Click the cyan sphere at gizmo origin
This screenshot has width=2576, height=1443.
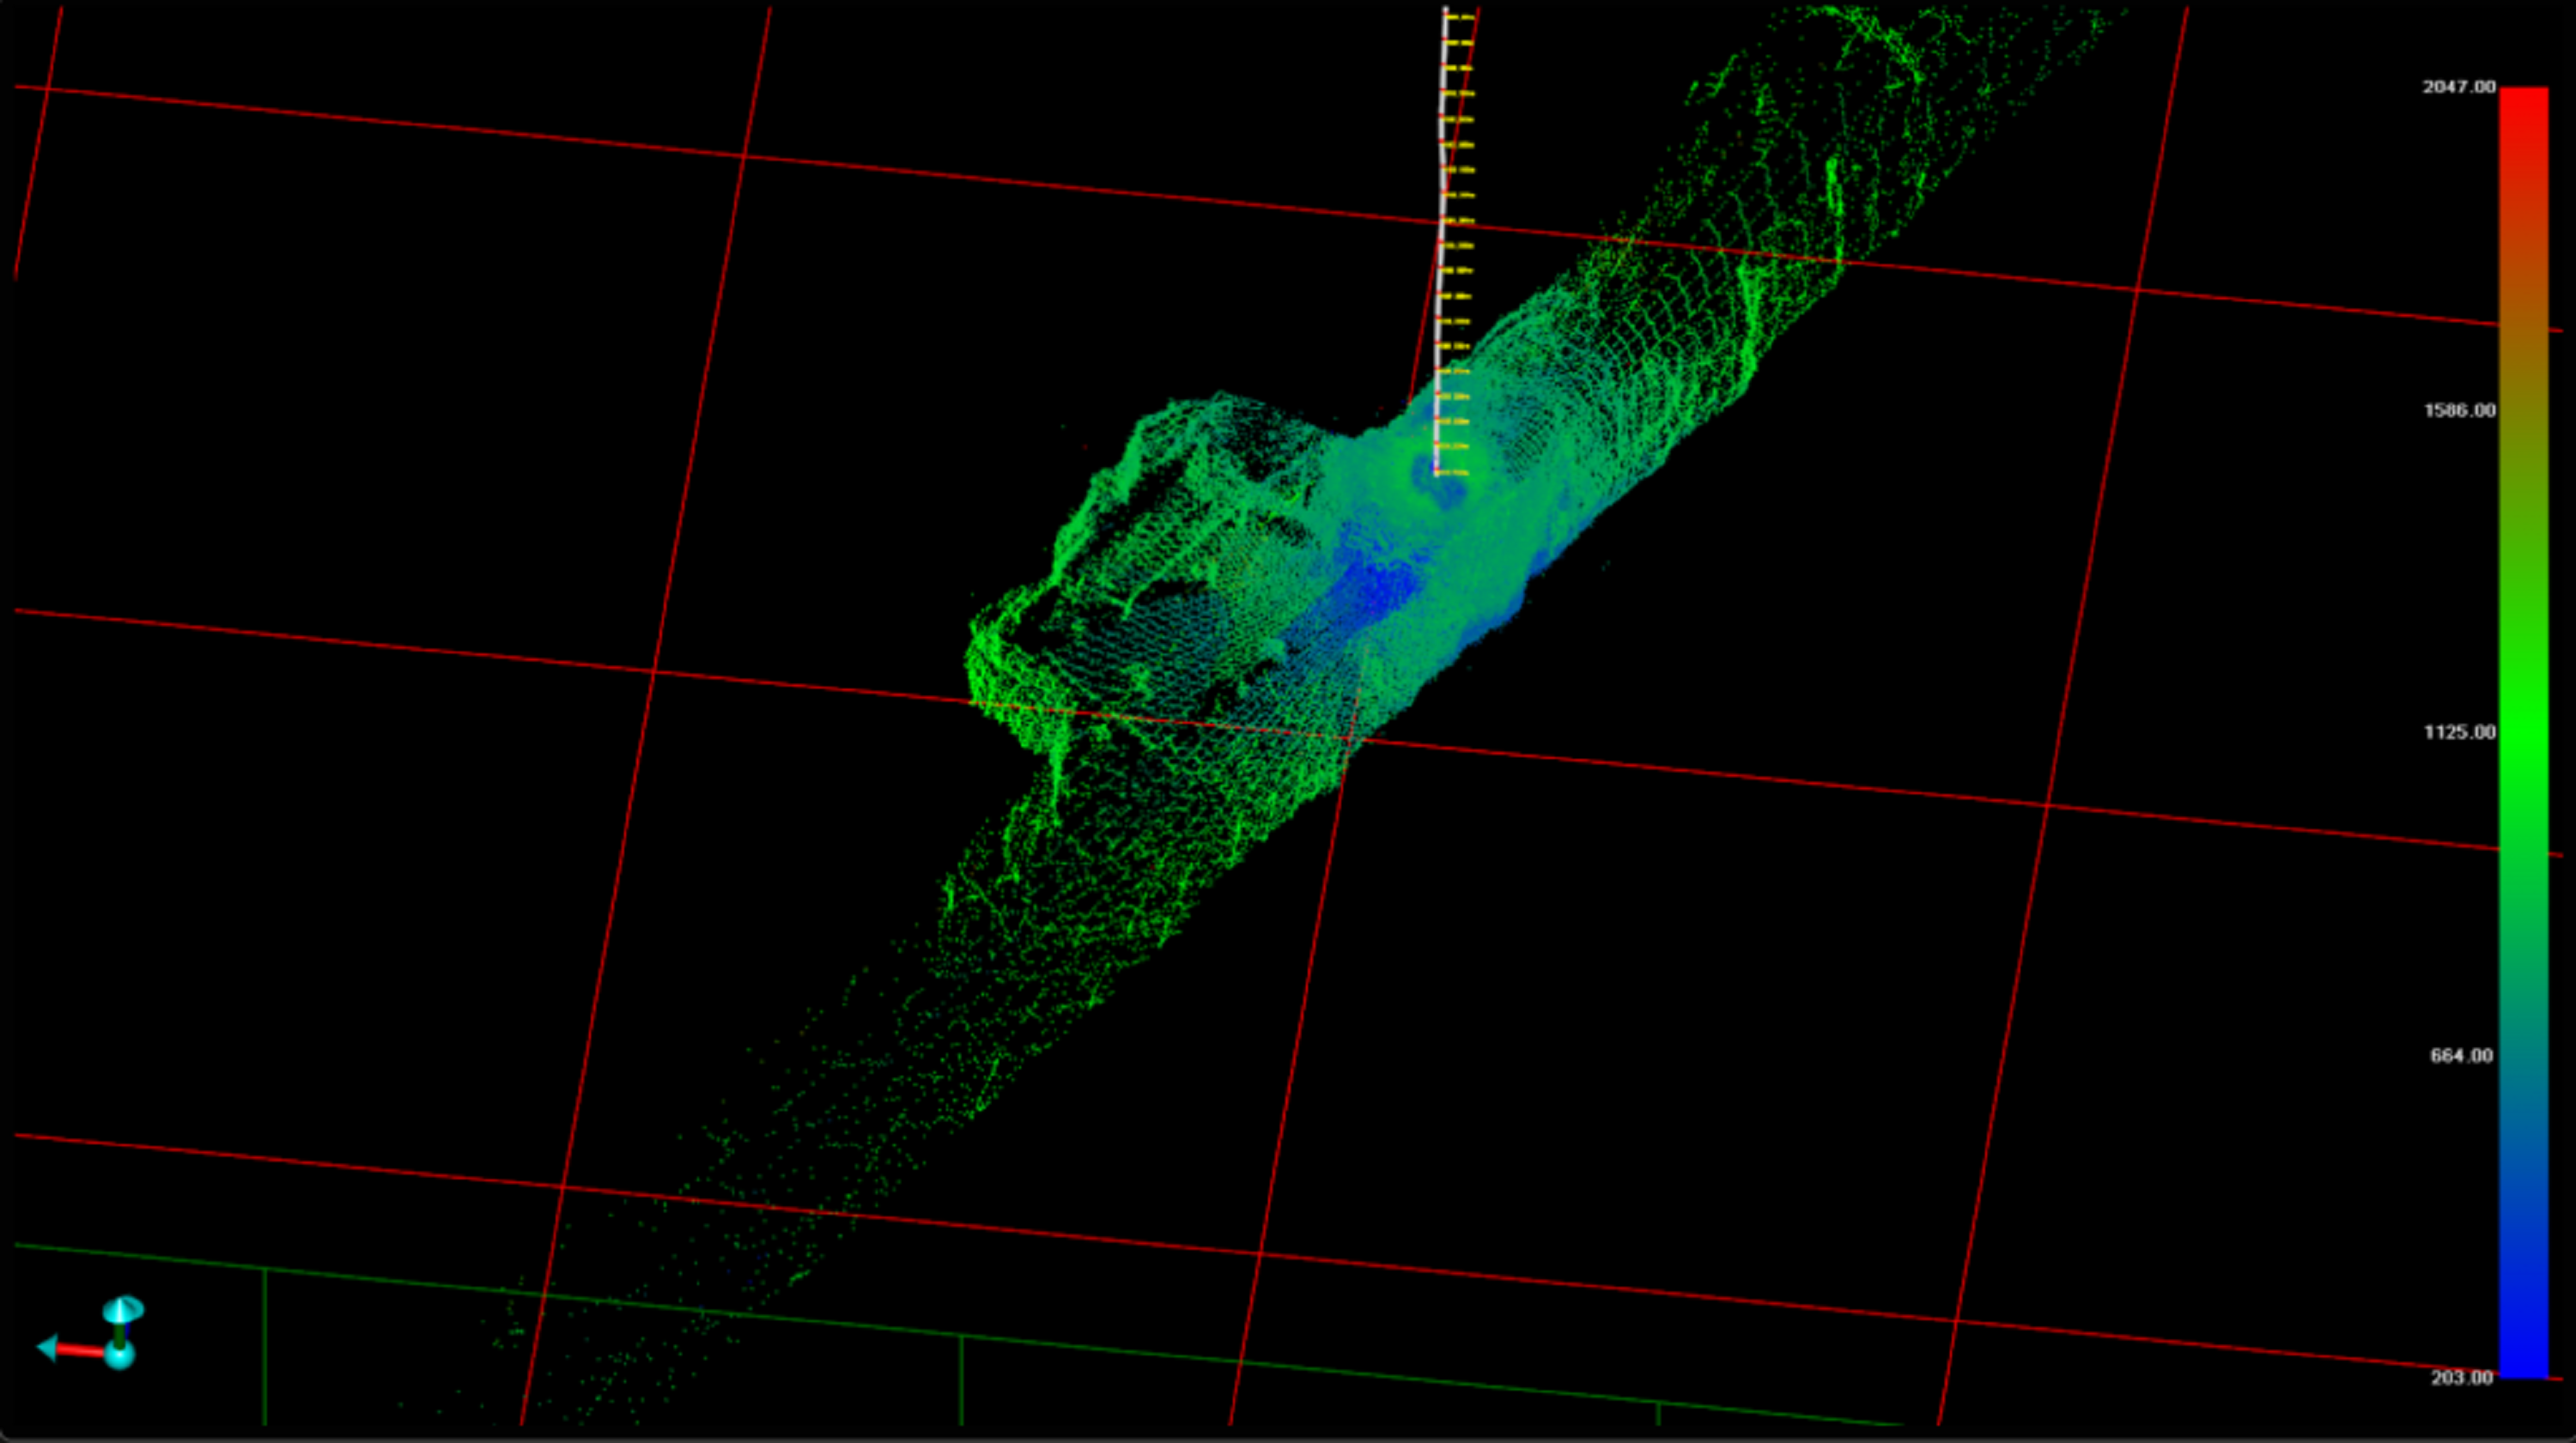point(119,1355)
